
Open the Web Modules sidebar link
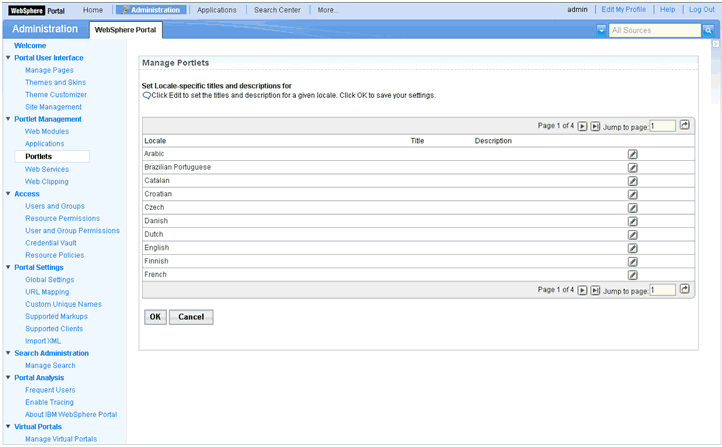[47, 131]
